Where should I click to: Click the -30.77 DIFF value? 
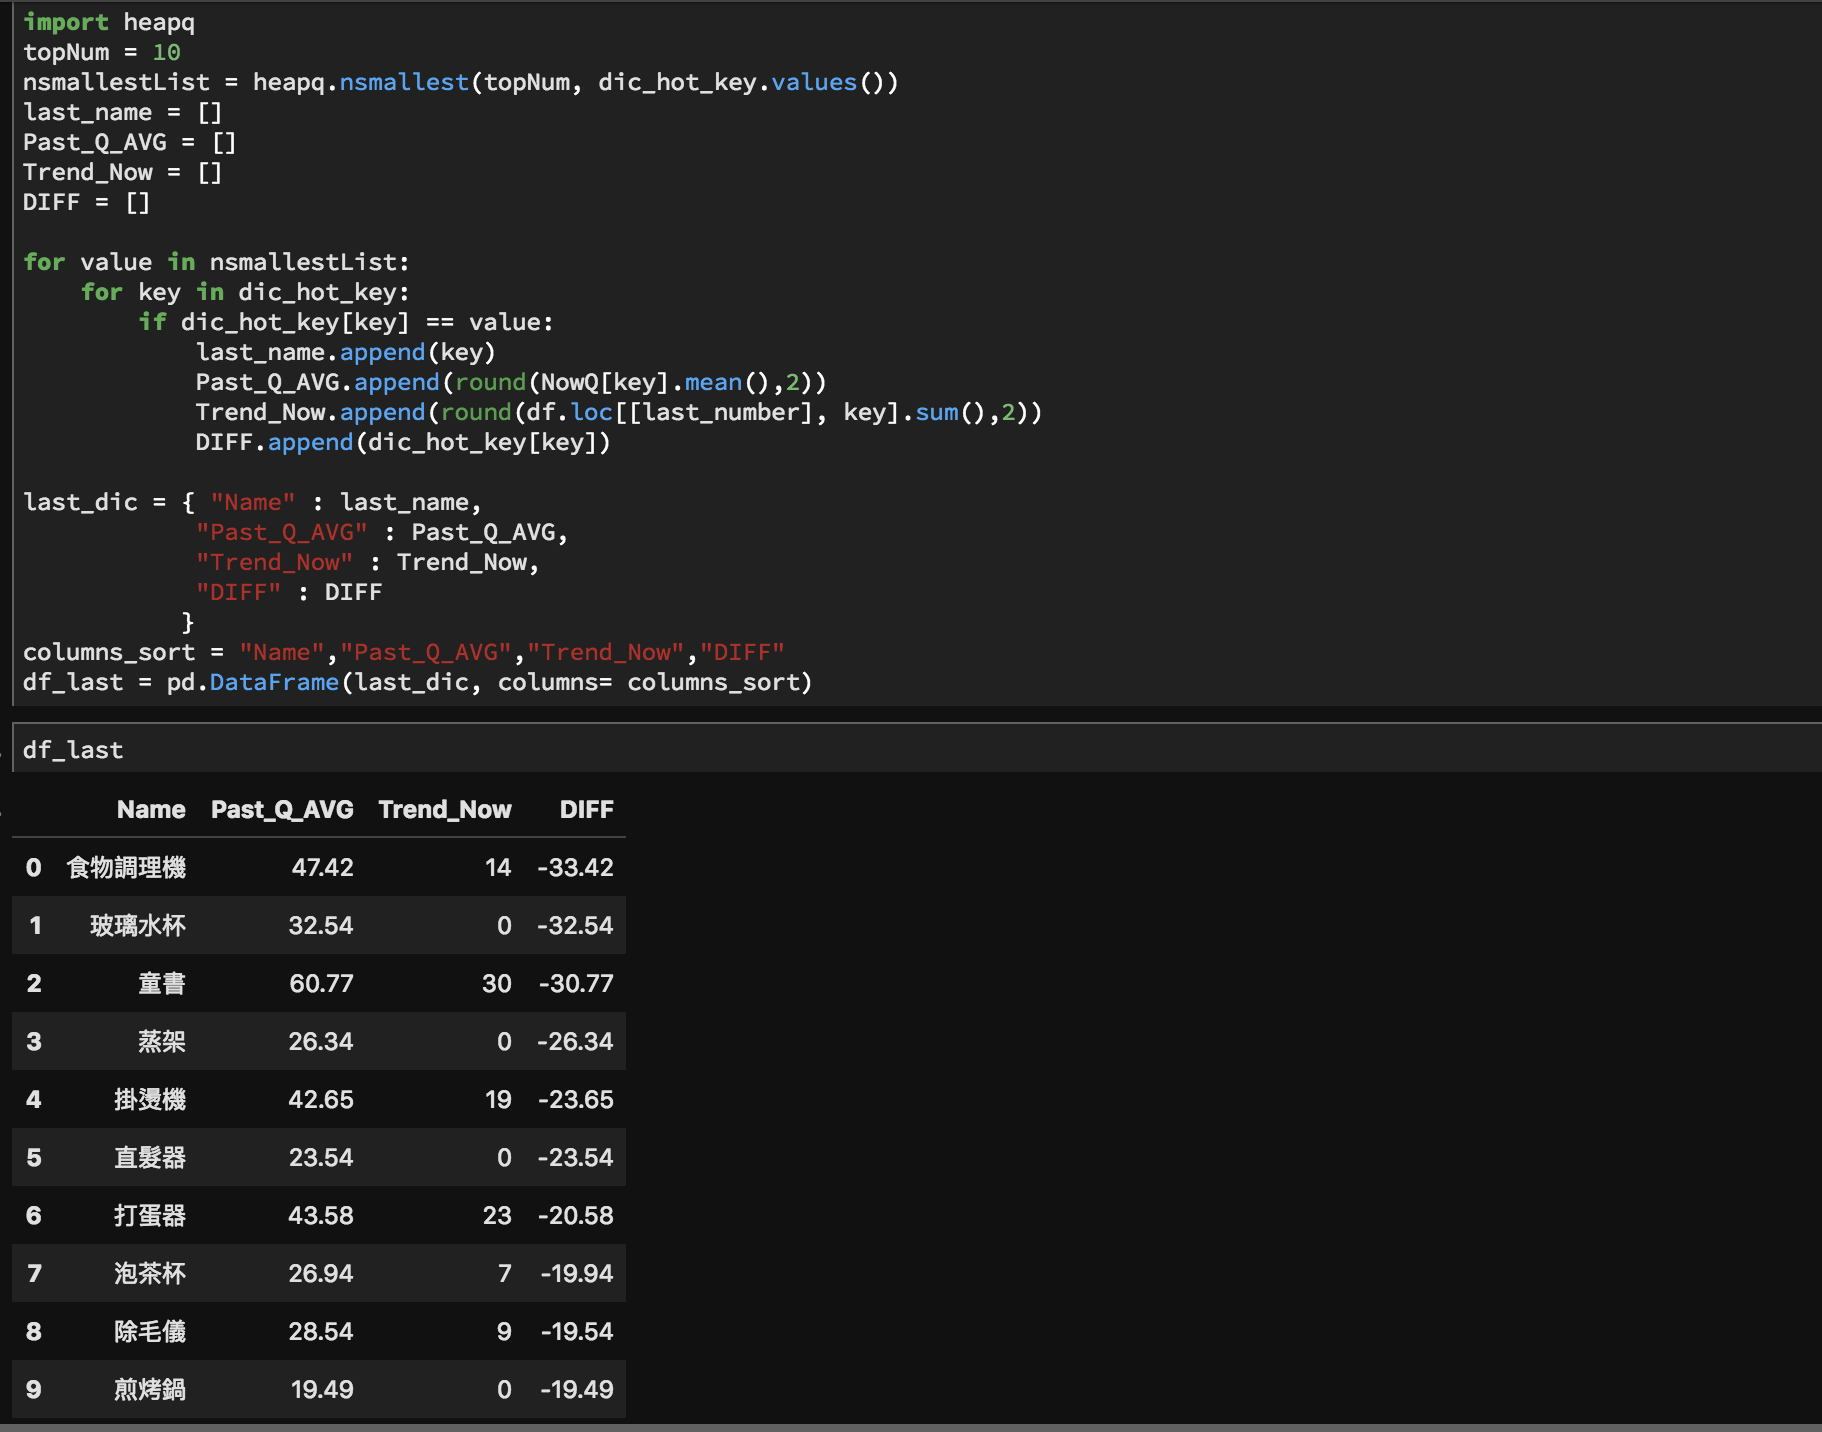(x=576, y=983)
